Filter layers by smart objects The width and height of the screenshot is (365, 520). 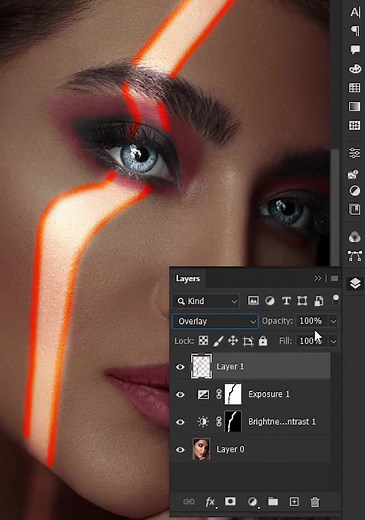(x=318, y=301)
